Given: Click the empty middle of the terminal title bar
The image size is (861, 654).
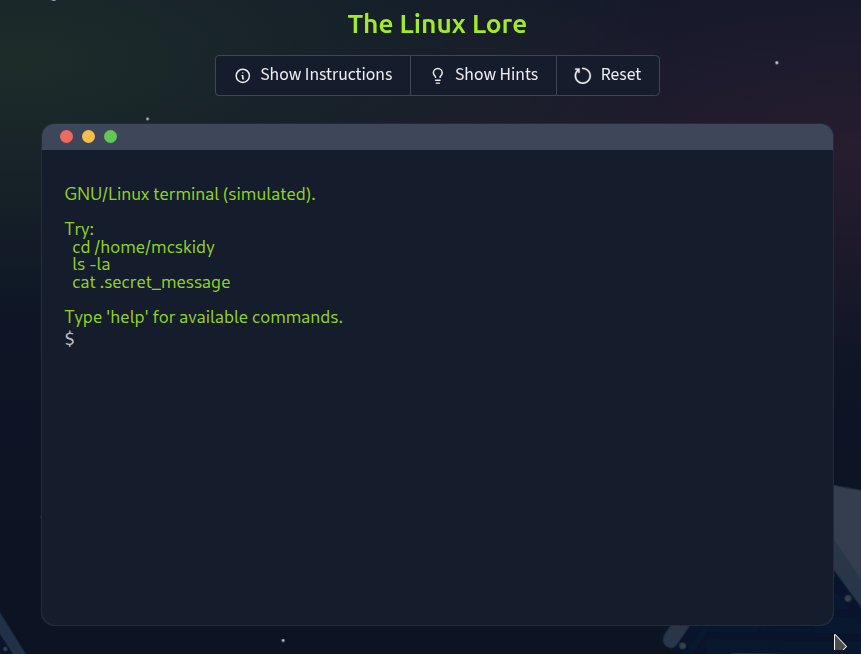Looking at the screenshot, I should pyautogui.click(x=450, y=137).
